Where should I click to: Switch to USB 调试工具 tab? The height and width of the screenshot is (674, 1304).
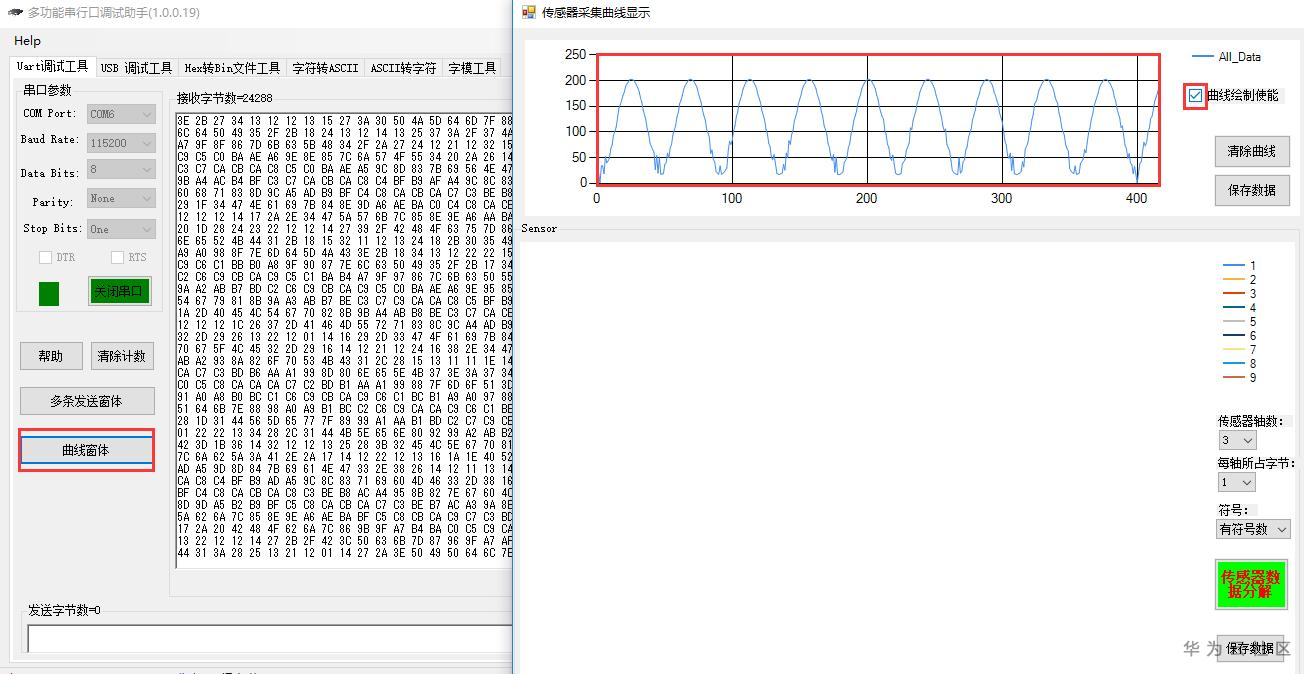[x=136, y=68]
